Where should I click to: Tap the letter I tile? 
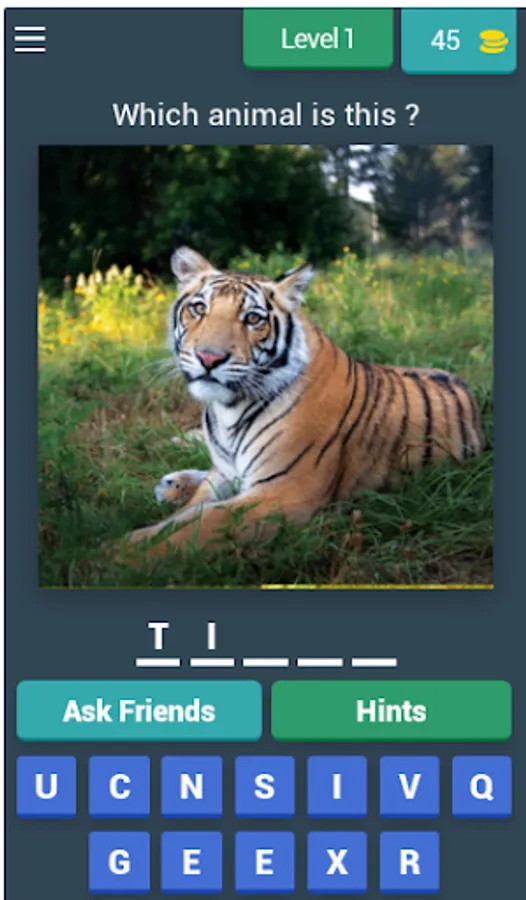[x=337, y=786]
